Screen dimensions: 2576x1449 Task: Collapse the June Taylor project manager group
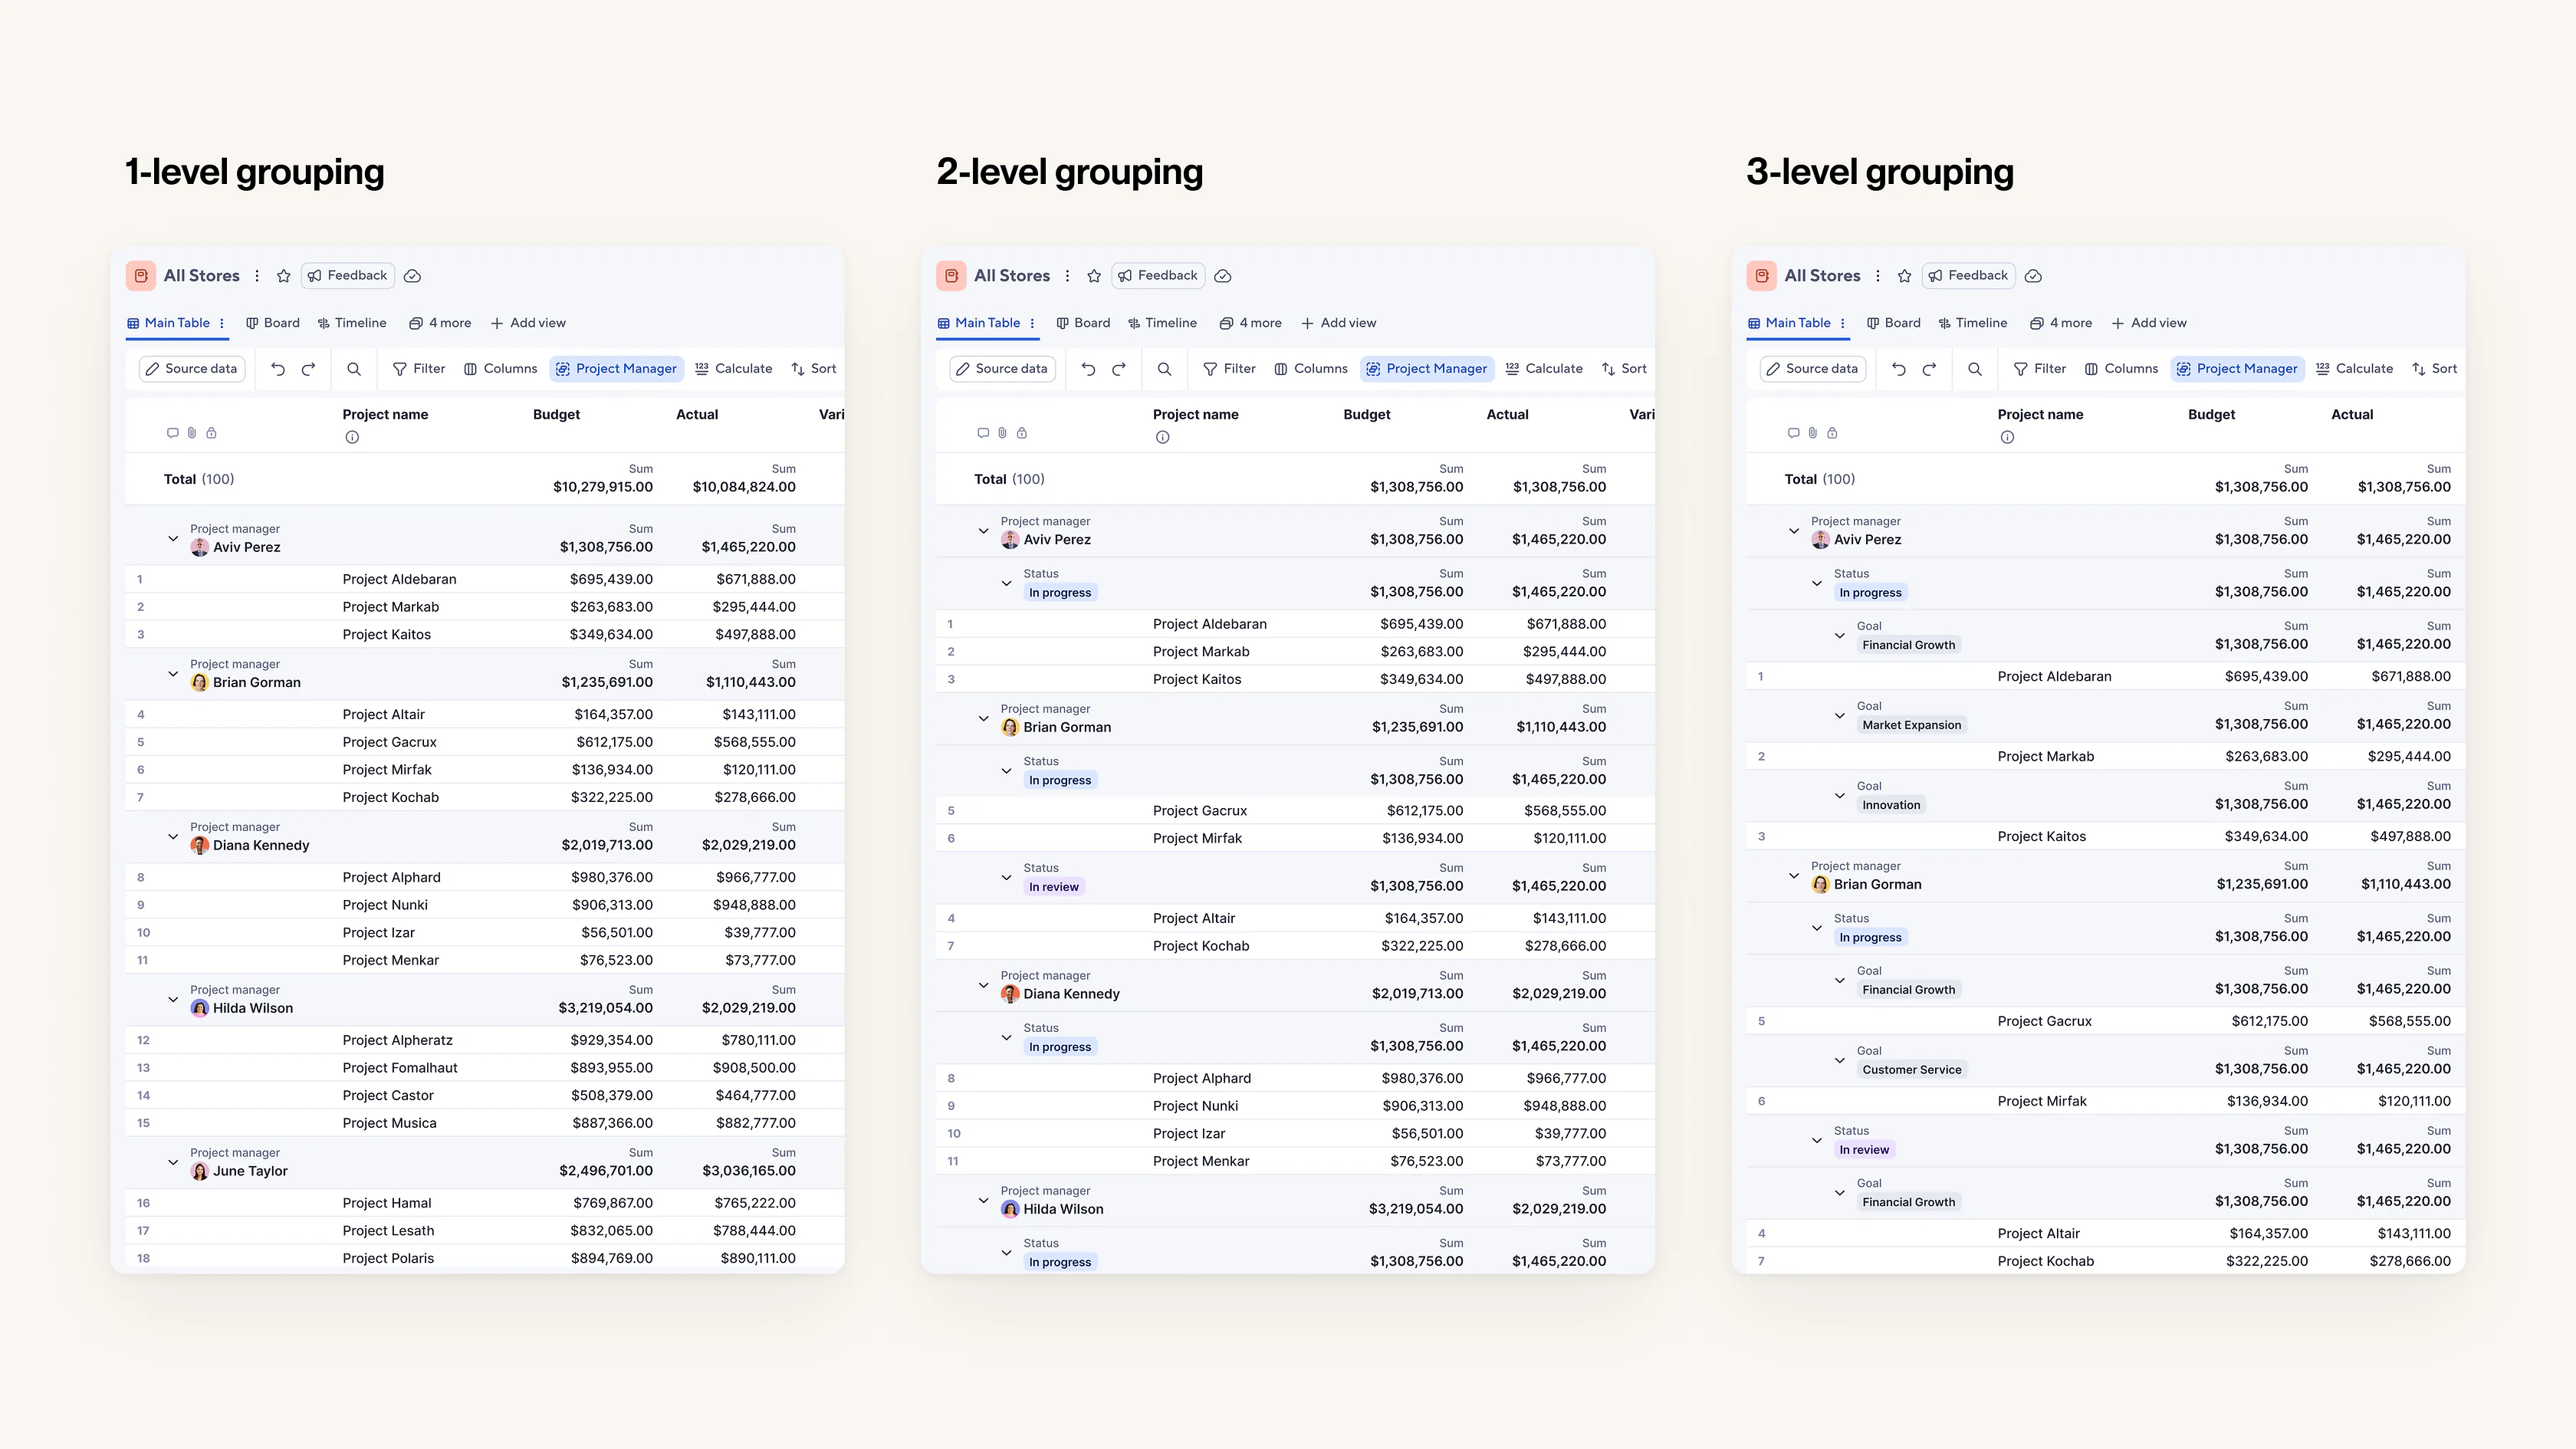coord(173,1162)
